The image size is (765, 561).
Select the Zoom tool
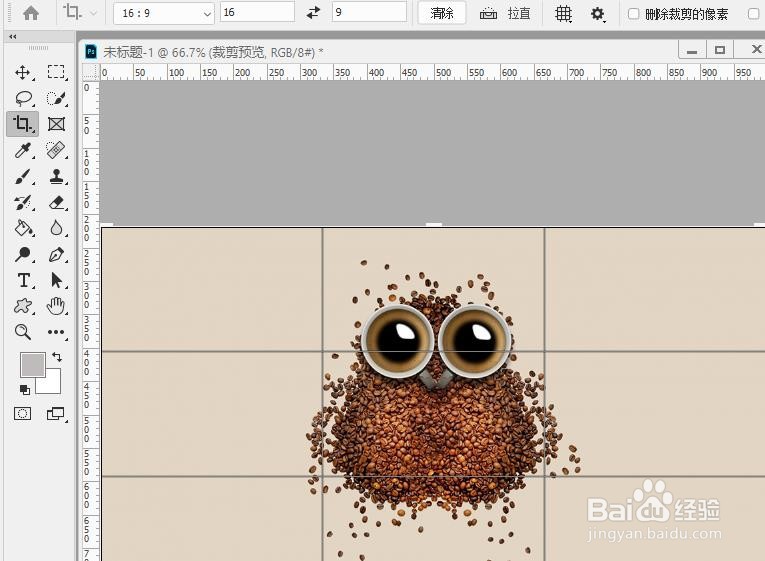tap(22, 332)
